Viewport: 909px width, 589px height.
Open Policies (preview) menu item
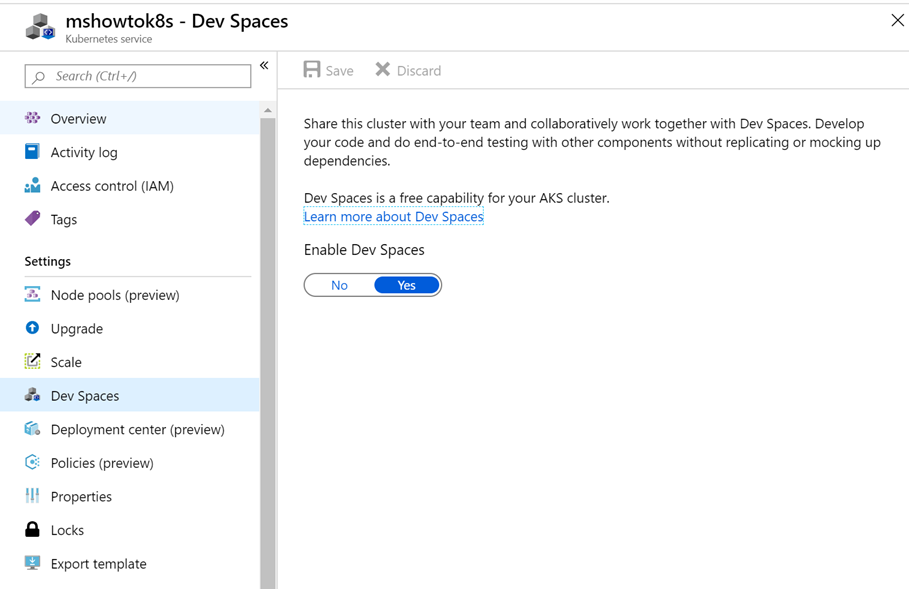(130, 463)
